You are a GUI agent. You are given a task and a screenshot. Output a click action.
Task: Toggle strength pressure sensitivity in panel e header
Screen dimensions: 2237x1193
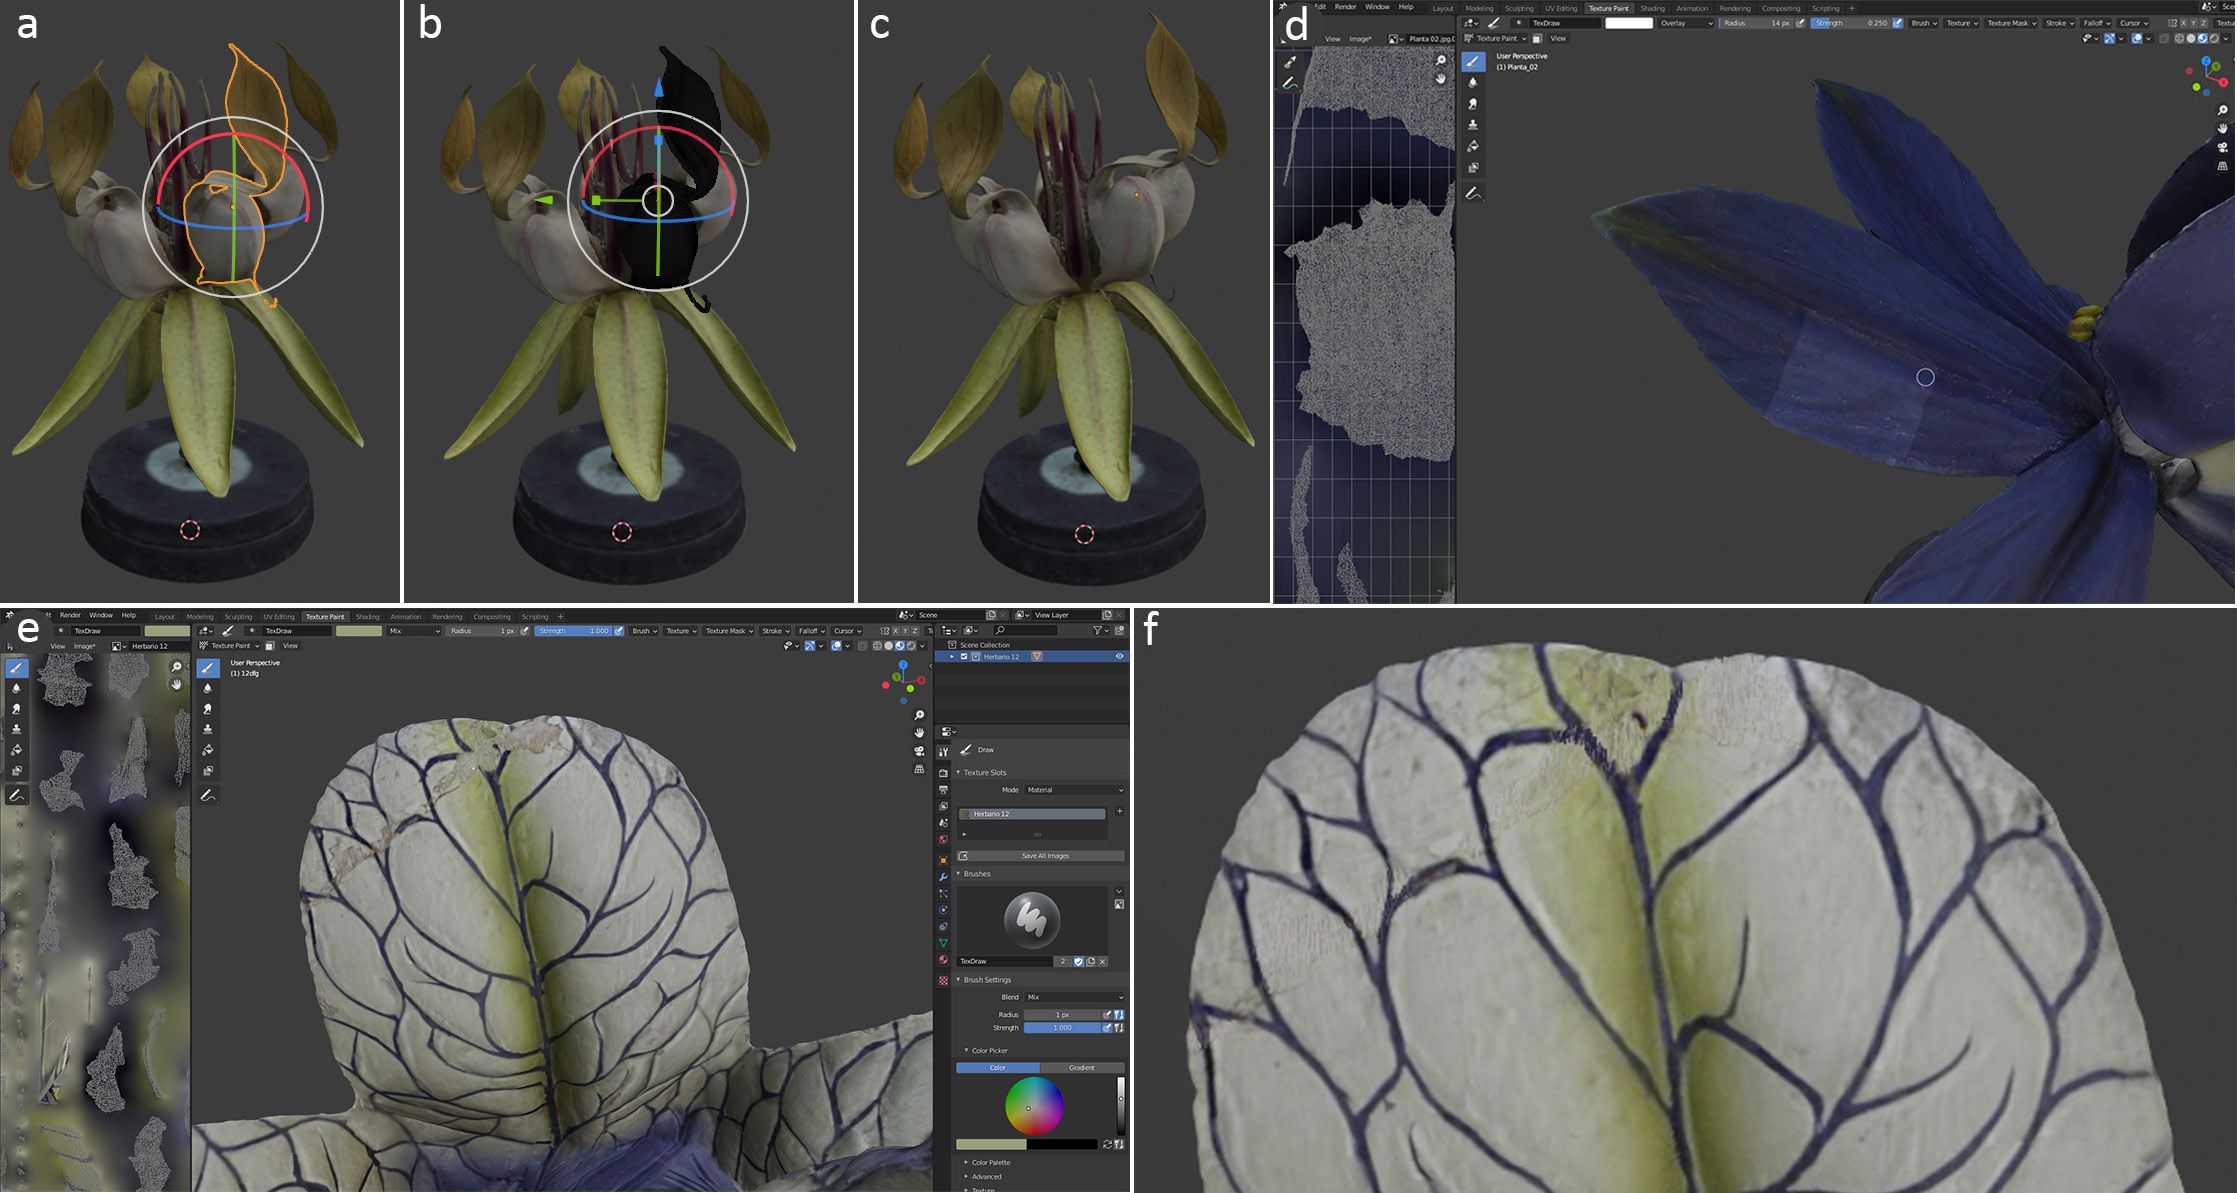point(619,631)
